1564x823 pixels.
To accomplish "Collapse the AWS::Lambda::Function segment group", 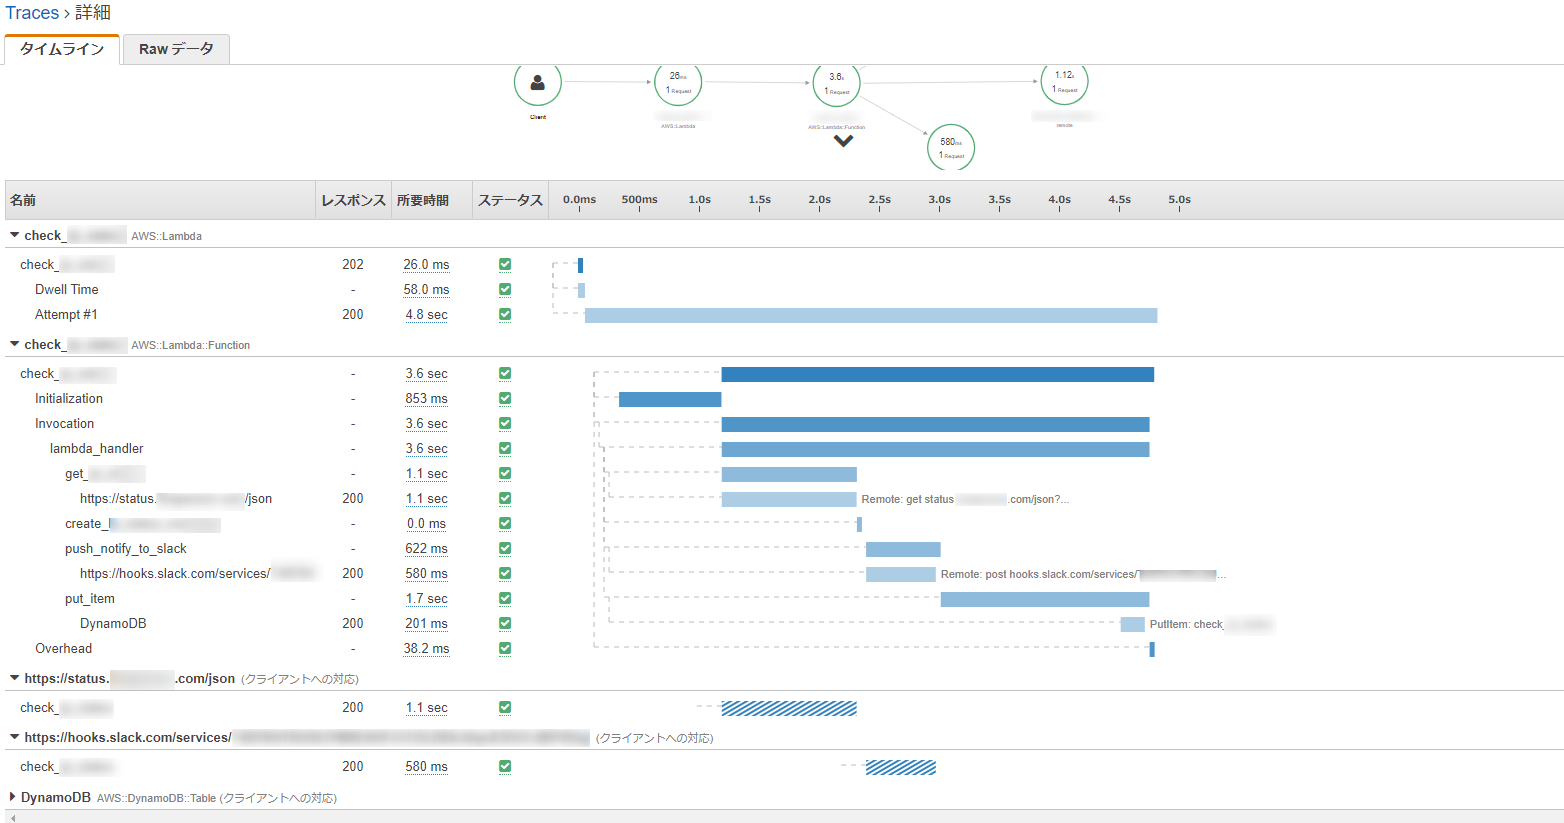I will click(14, 345).
